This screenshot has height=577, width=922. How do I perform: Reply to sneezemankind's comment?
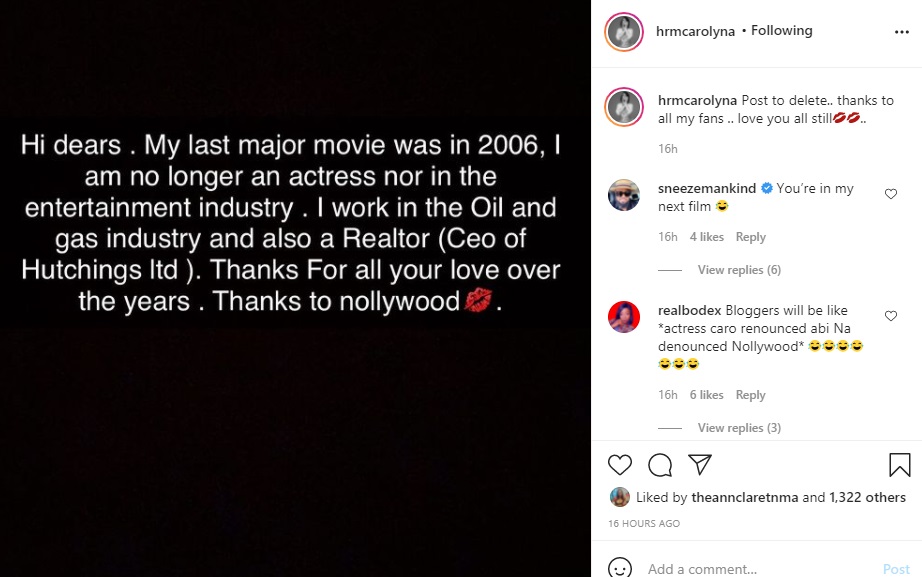point(750,237)
